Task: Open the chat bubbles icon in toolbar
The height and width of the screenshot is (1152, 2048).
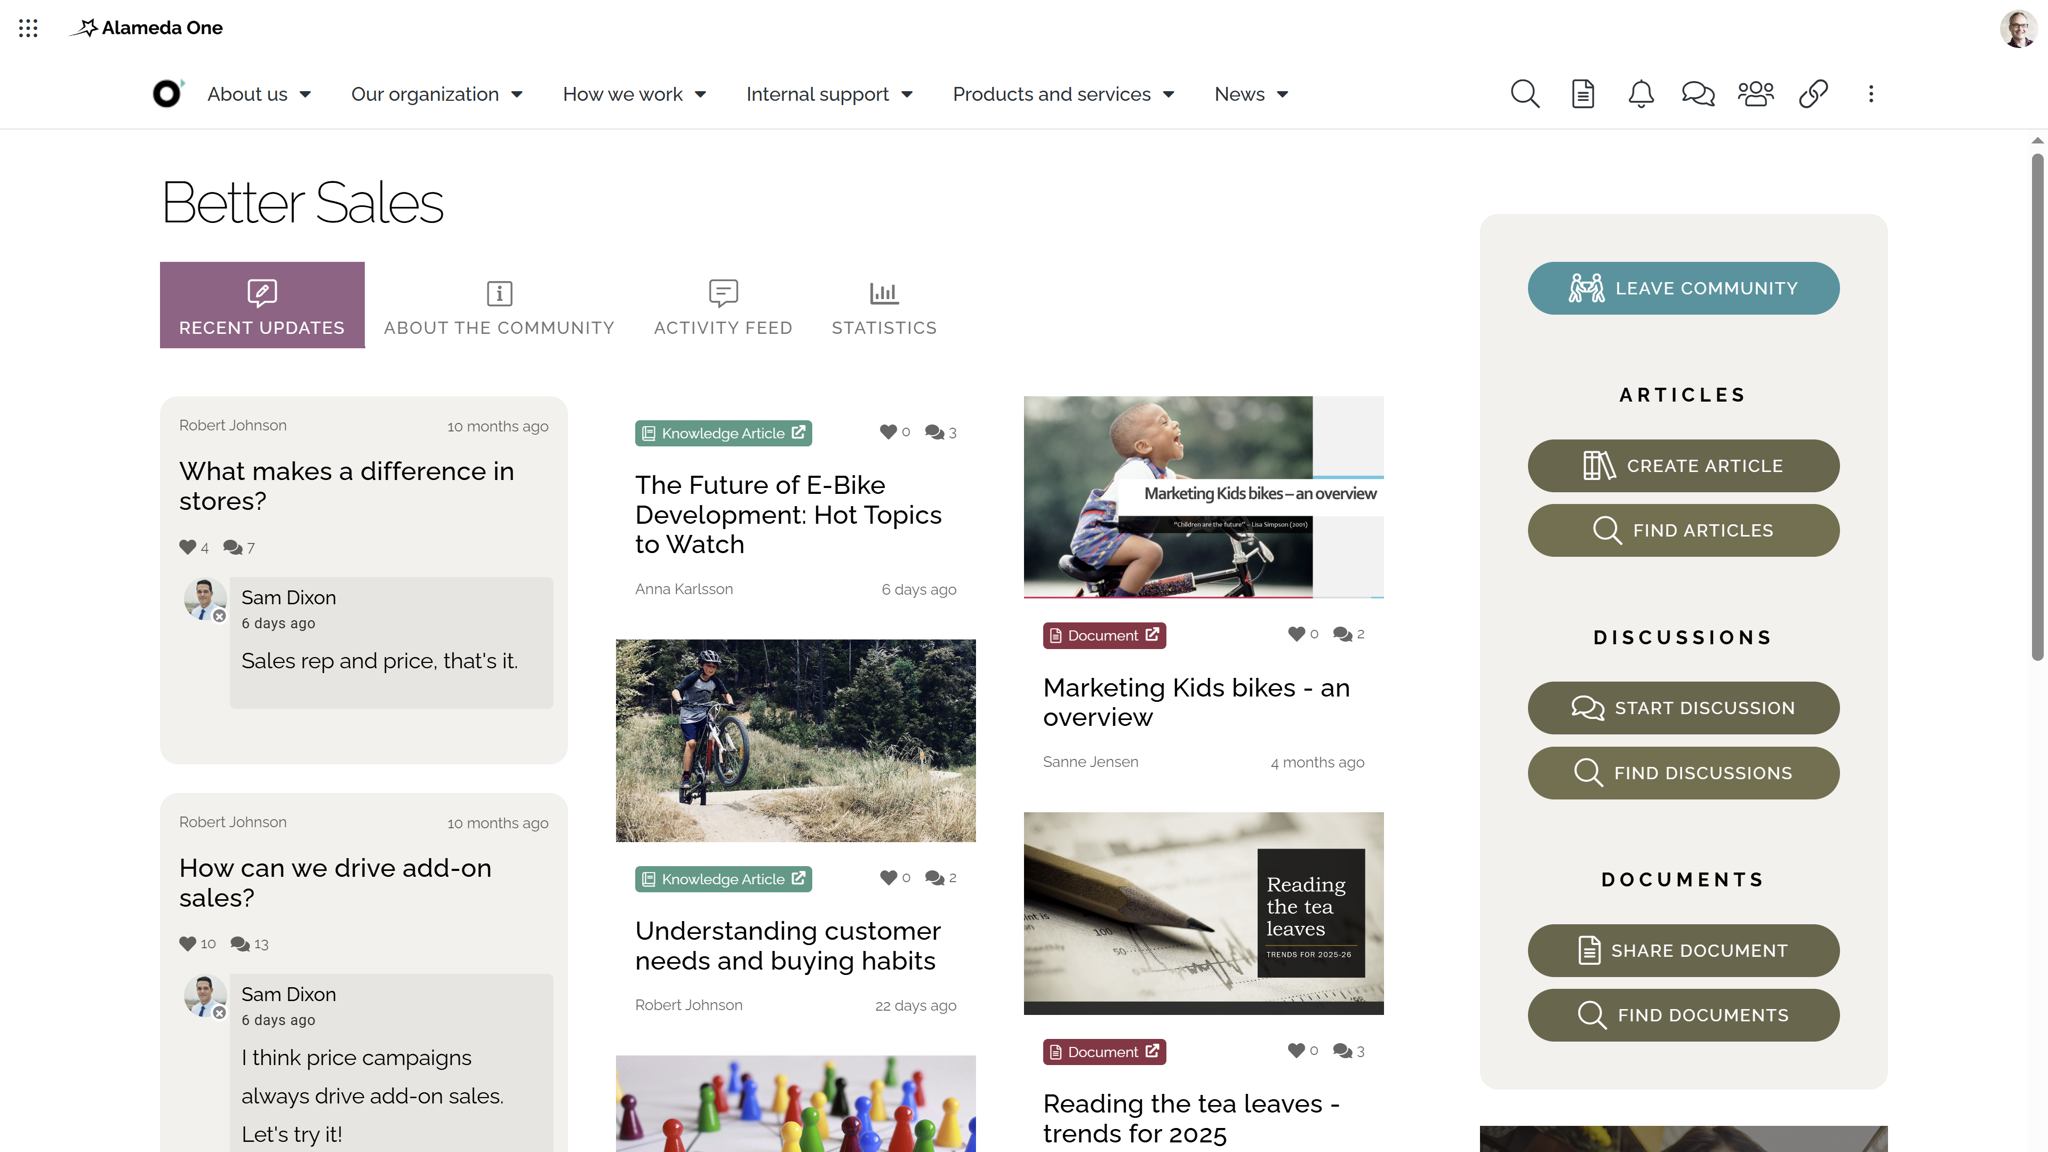Action: pos(1698,94)
